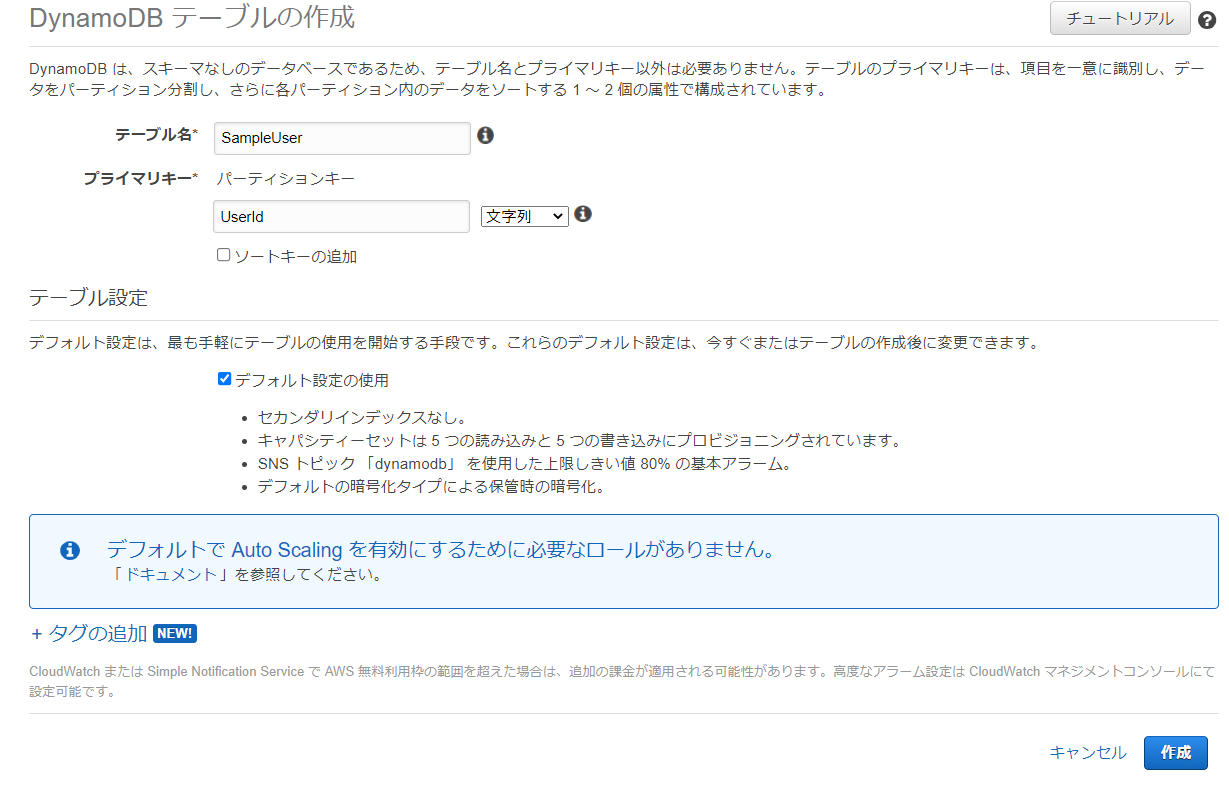1229x806 pixels.
Task: Click the NEW! badge beside タグの追加
Action: point(175,633)
